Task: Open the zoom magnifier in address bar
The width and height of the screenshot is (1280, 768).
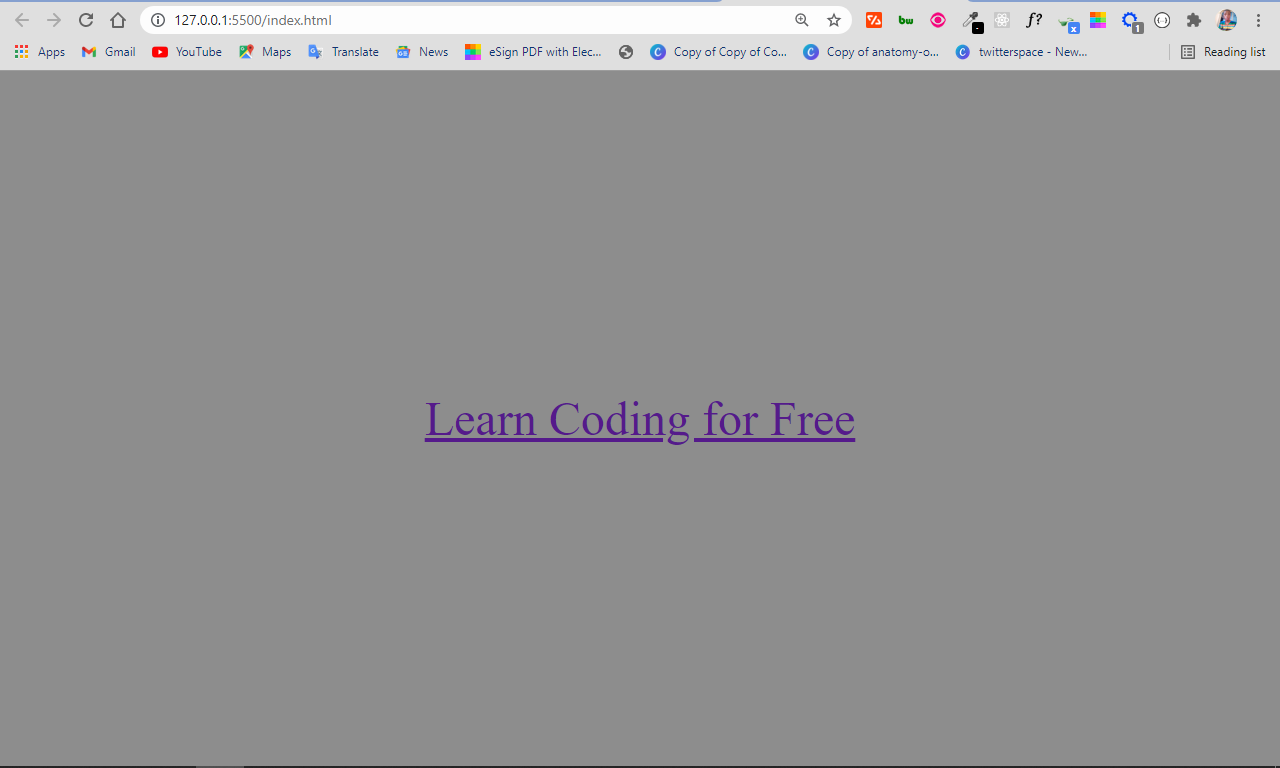Action: click(x=801, y=20)
